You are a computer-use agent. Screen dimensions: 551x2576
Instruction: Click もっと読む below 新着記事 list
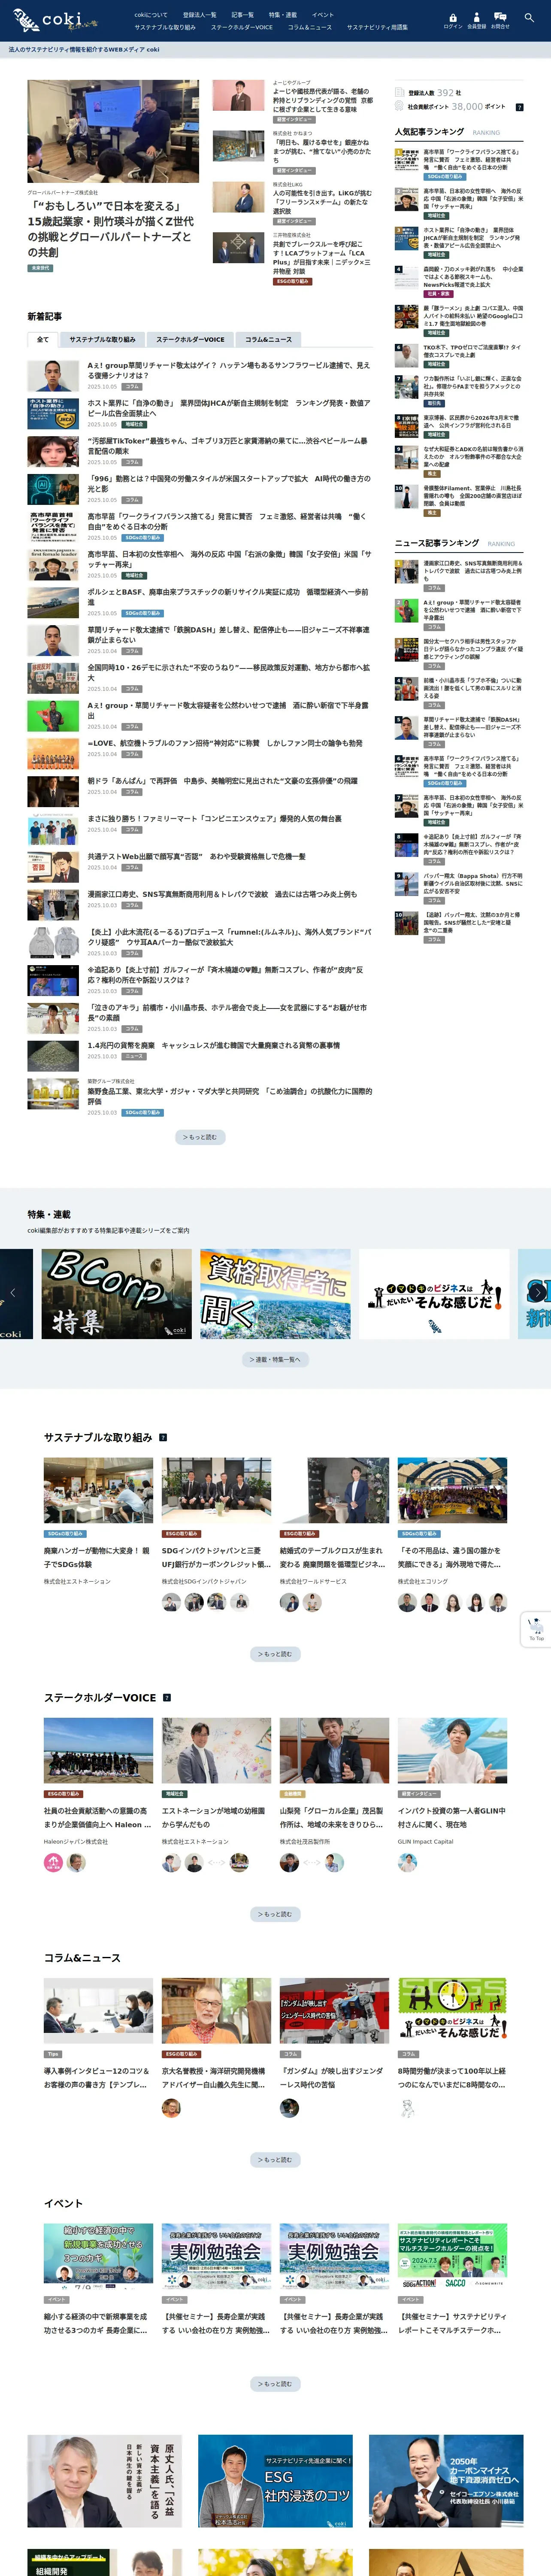pos(200,1137)
